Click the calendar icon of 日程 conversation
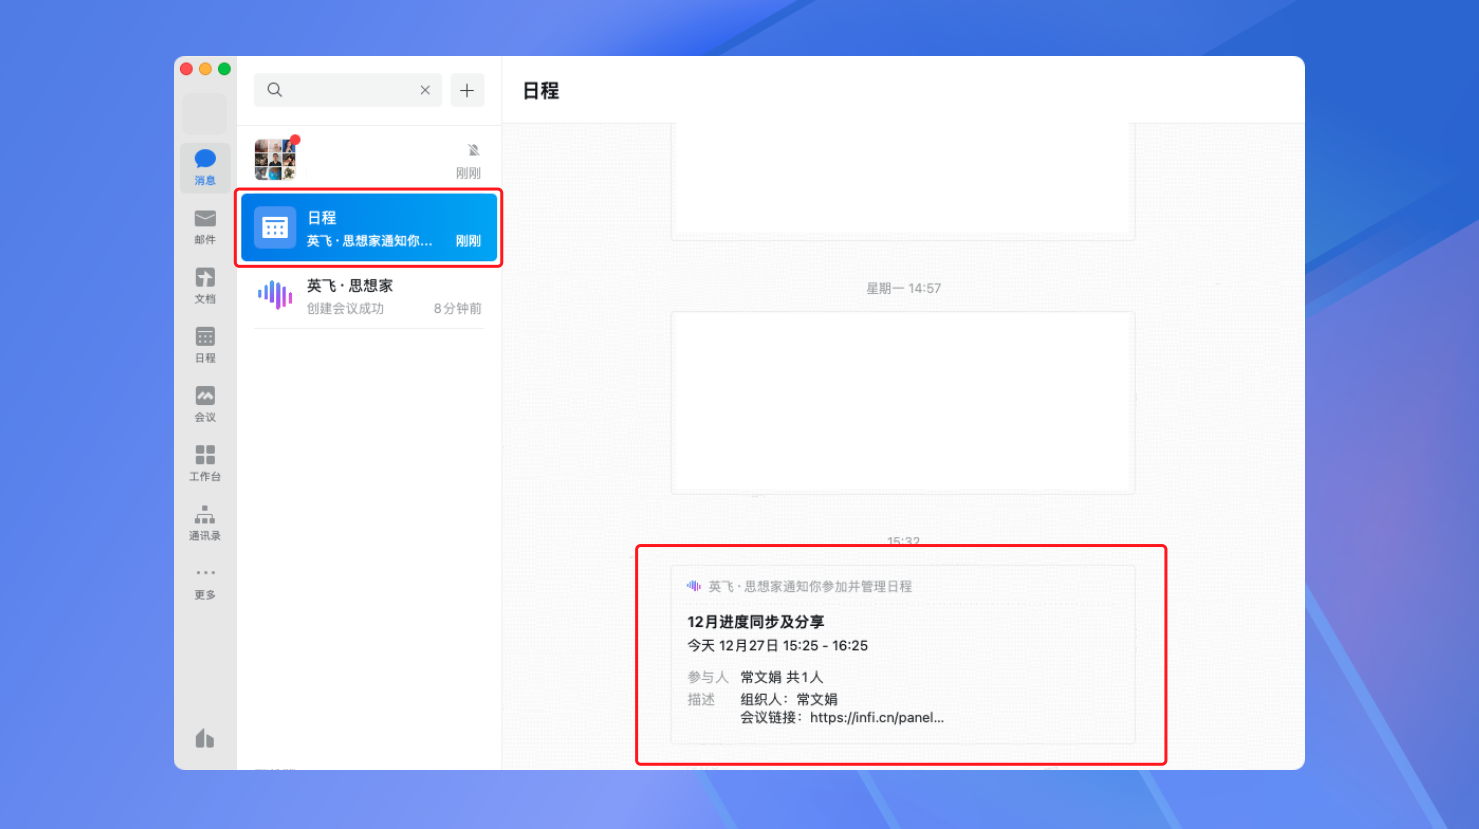Screen dimensions: 1479x829 (275, 228)
